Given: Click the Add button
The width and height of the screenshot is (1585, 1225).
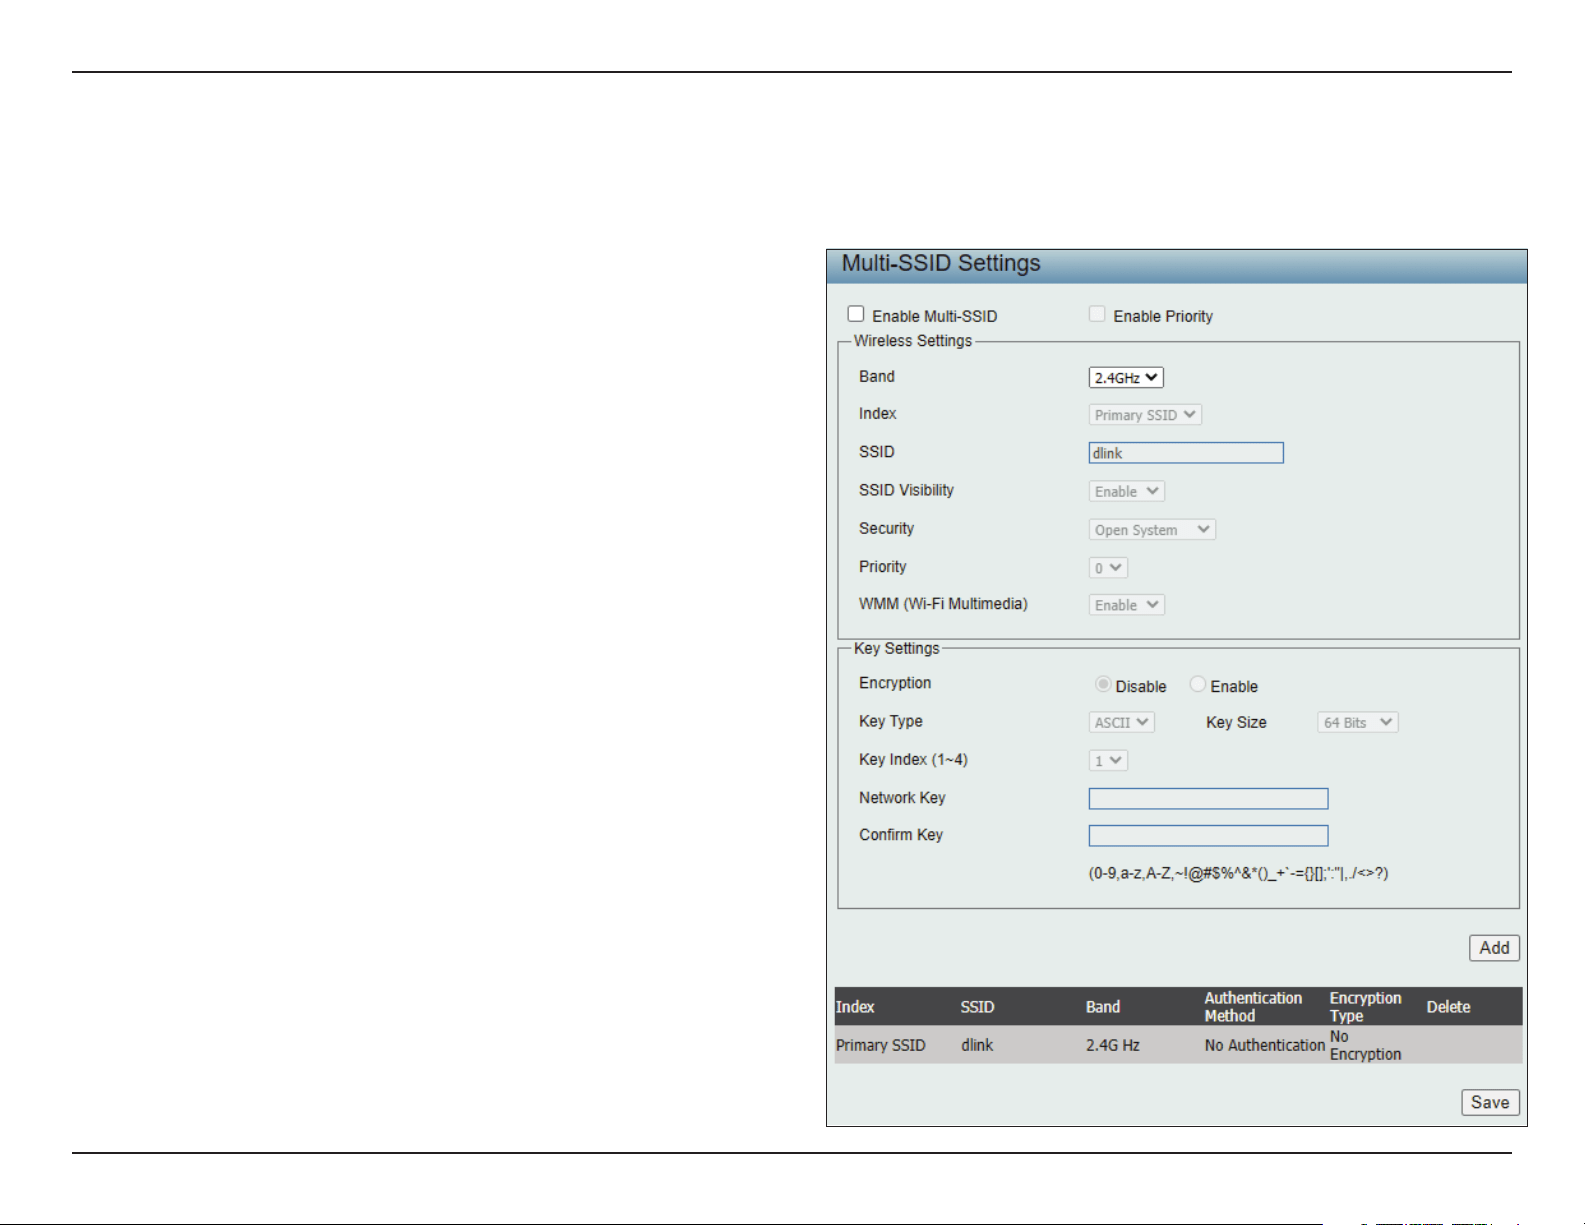Looking at the screenshot, I should 1494,948.
